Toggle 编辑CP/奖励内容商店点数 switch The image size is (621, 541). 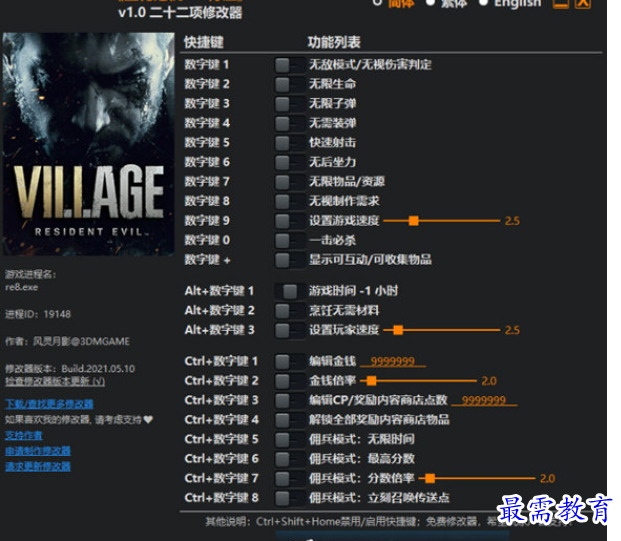pyautogui.click(x=290, y=400)
